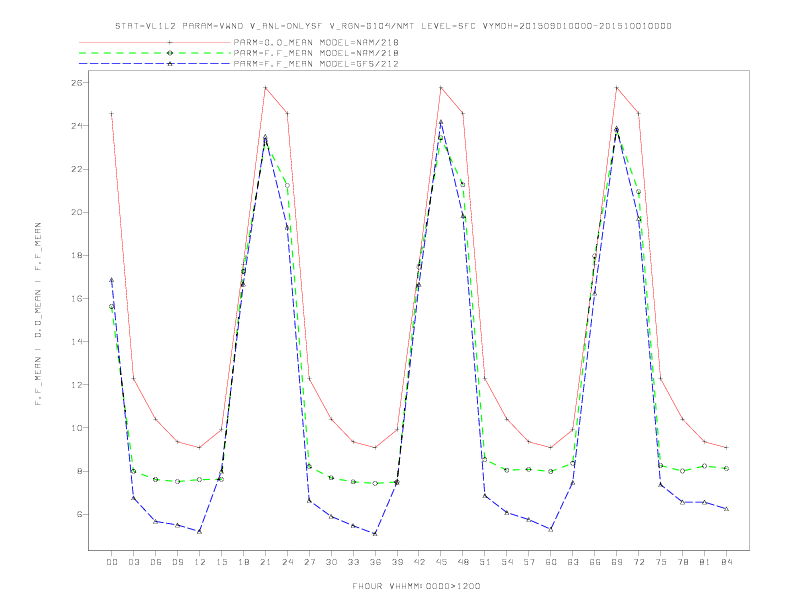Image resolution: width=792 pixels, height=612 pixels.
Task: Click y-axis tick value 10
Action: [76, 428]
